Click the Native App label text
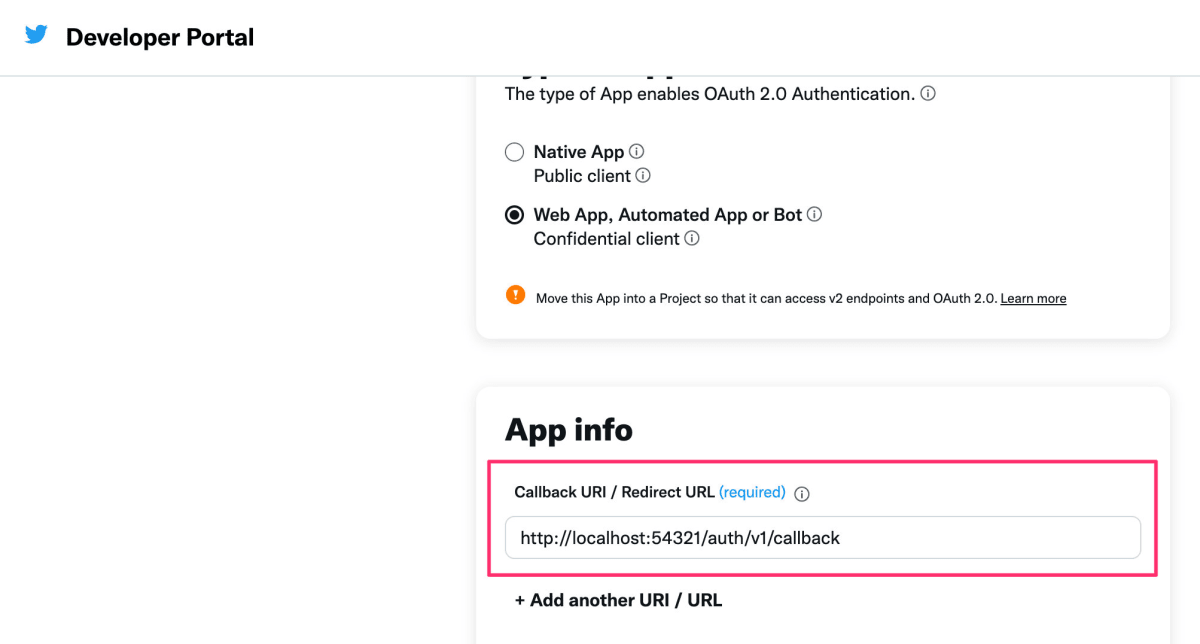 click(x=579, y=152)
